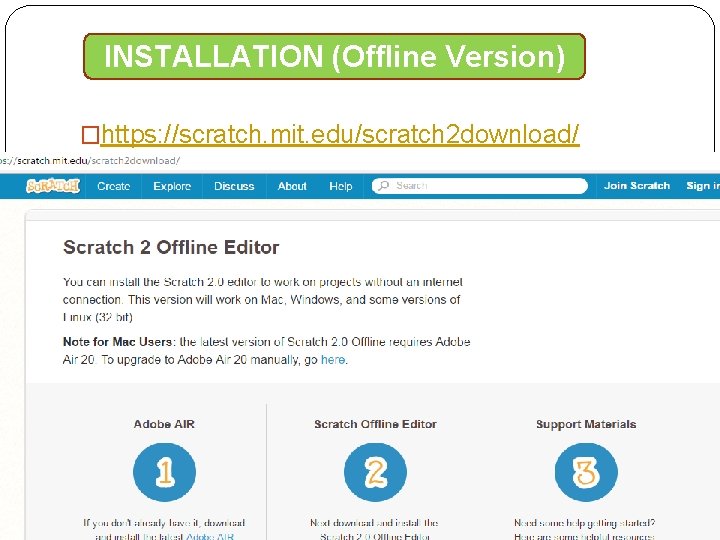The image size is (720, 540).
Task: Click the Sign in link
Action: coord(703,186)
